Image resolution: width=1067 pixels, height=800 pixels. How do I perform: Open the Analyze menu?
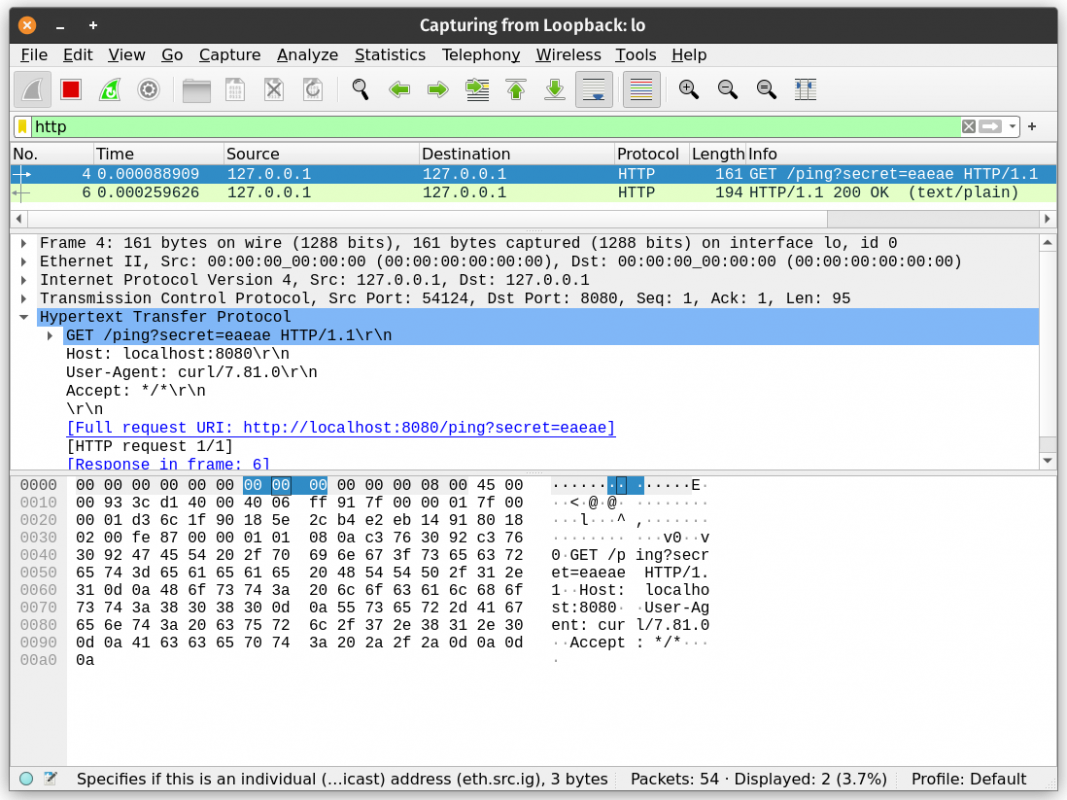[307, 55]
